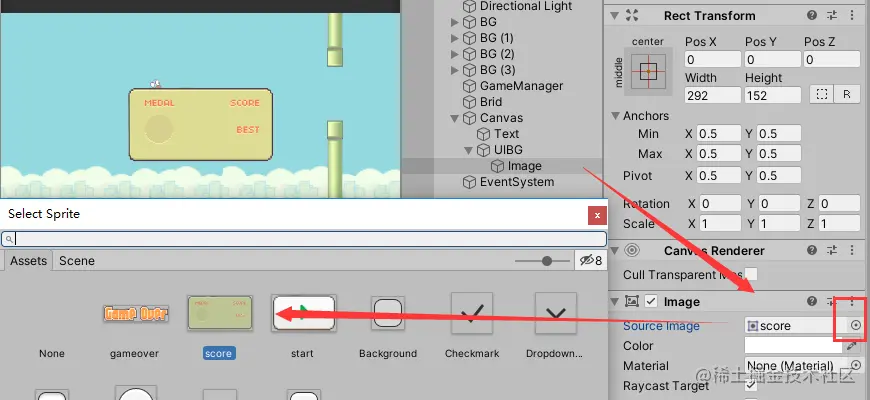Toggle Rect Transform blueprint mode button

[822, 95]
